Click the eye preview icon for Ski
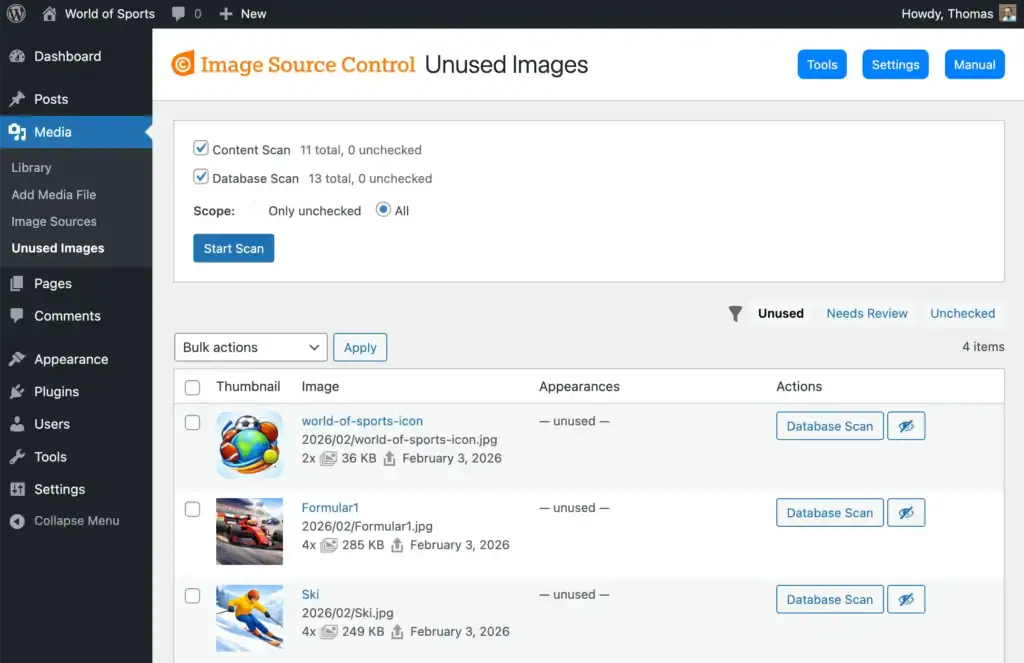The image size is (1024, 663). point(906,599)
